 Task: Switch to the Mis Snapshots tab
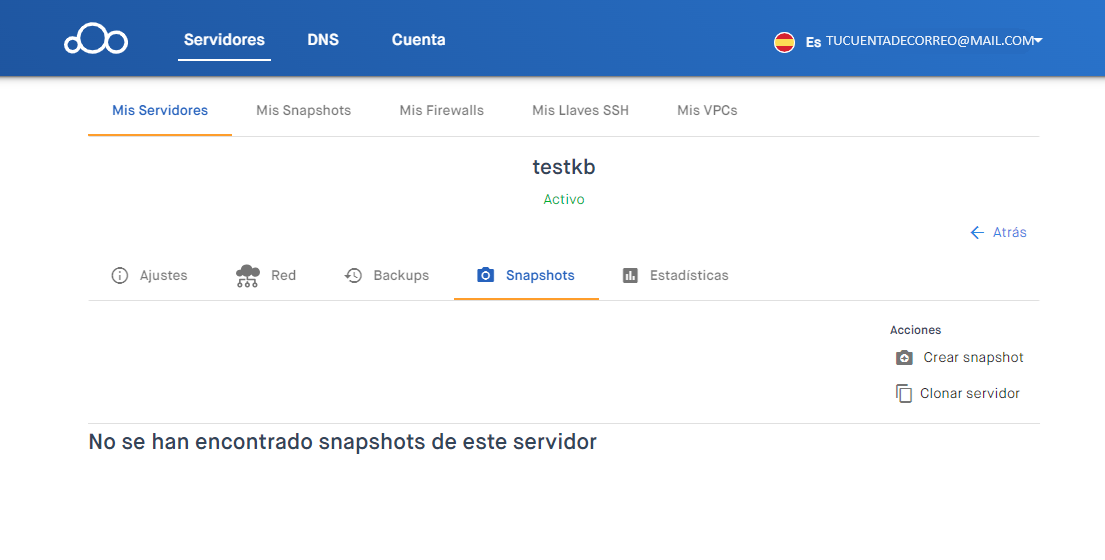[x=303, y=110]
